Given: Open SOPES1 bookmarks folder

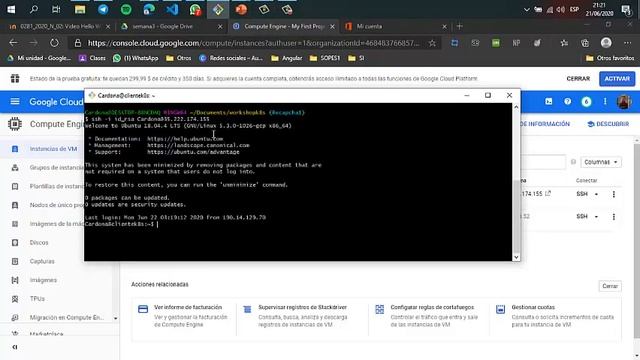Looking at the screenshot, I should pos(325,58).
